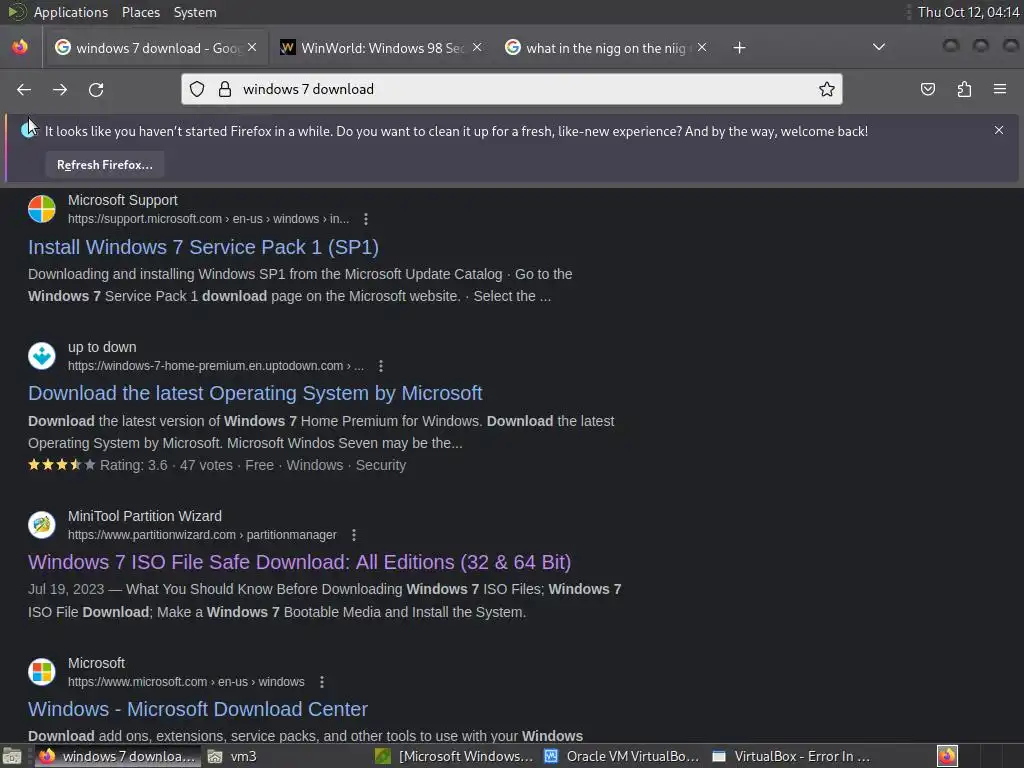
Task: Open a new tab with plus button
Action: coord(739,48)
